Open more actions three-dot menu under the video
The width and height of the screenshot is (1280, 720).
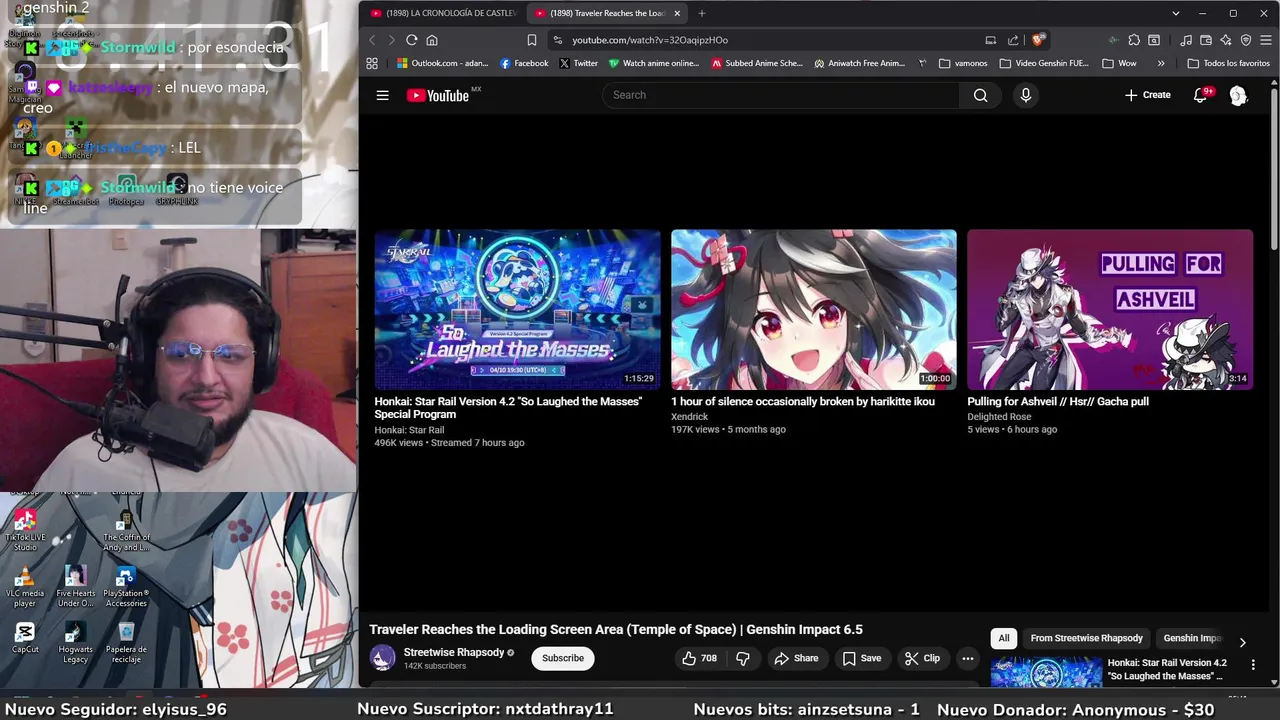click(967, 658)
